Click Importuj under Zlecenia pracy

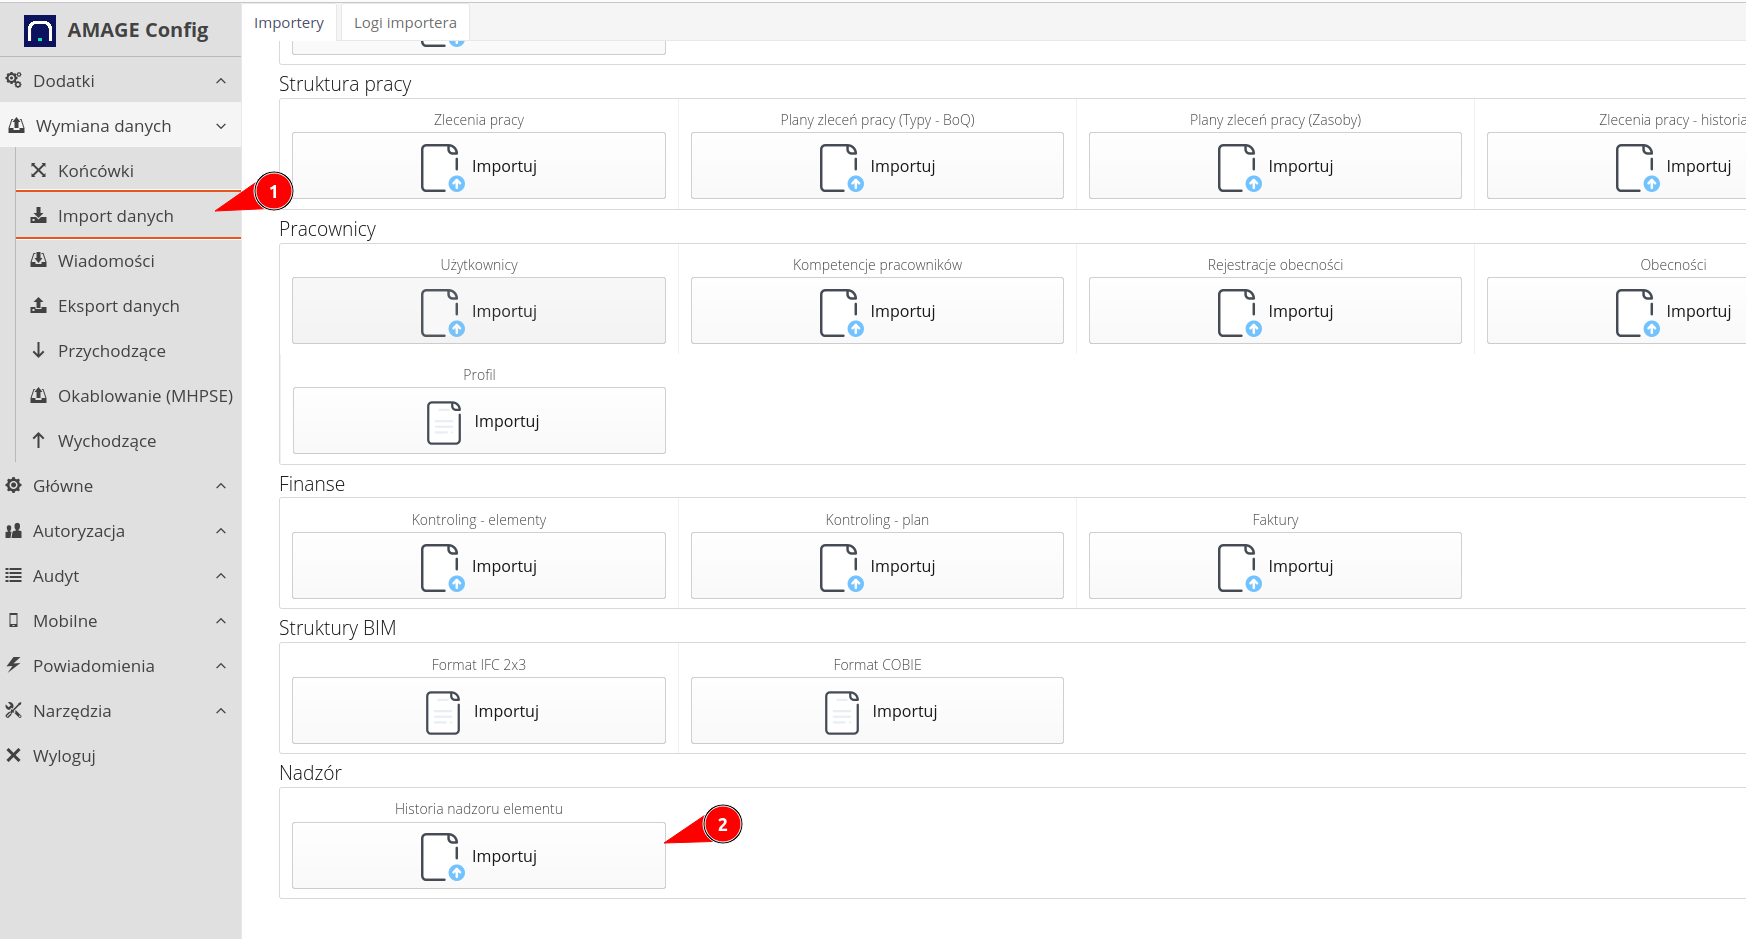tap(478, 165)
